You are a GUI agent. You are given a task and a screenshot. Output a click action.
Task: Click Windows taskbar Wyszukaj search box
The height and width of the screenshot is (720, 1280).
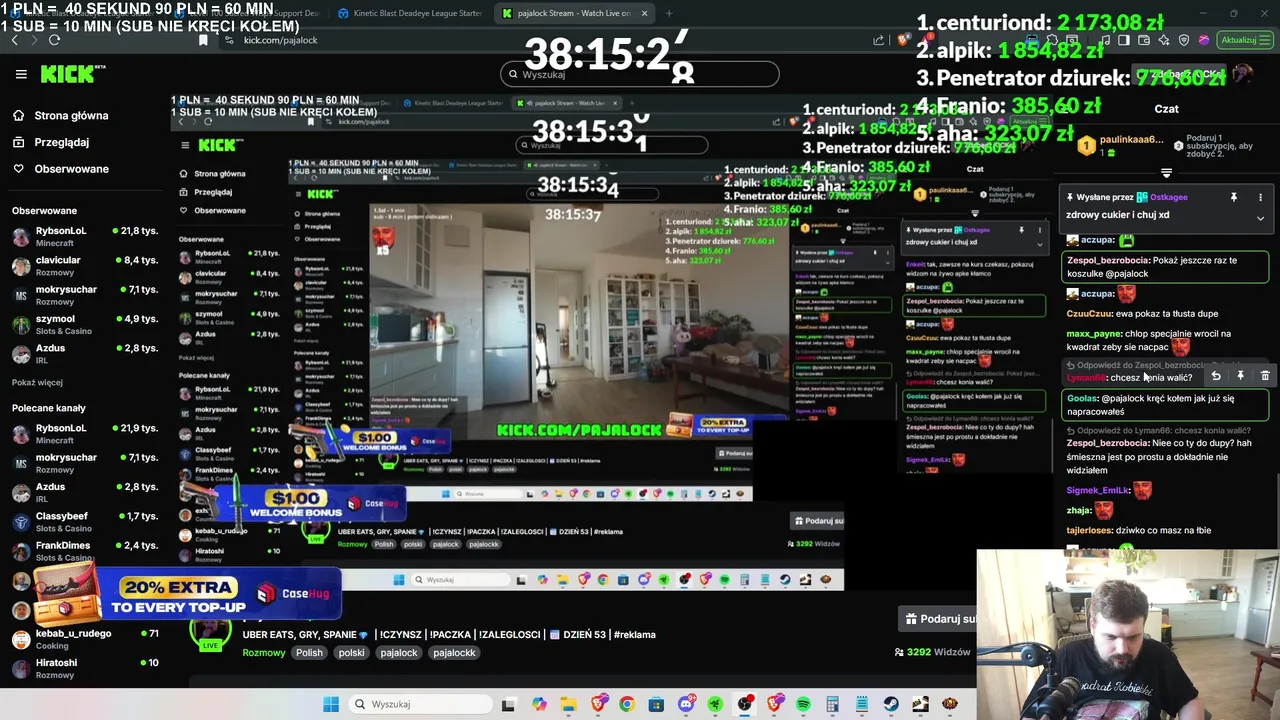tap(420, 704)
